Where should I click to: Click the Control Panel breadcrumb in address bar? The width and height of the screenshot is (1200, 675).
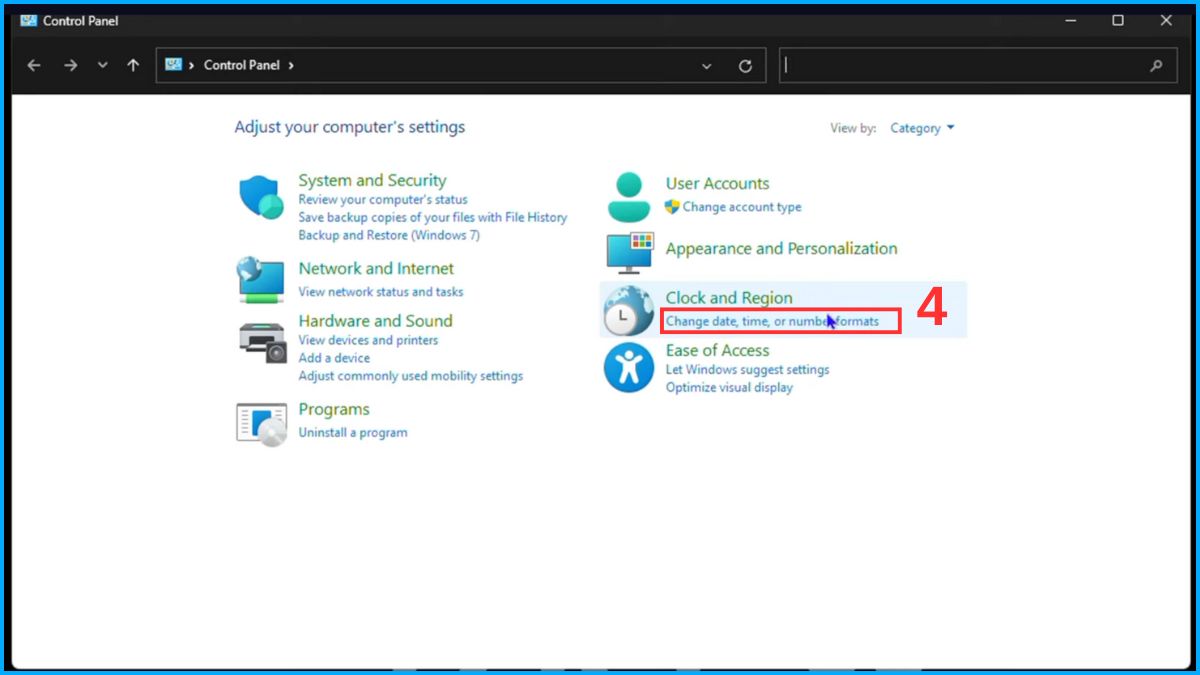[x=243, y=65]
